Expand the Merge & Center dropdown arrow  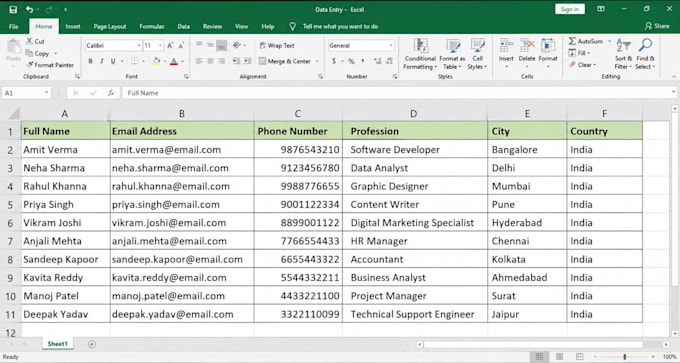point(317,61)
